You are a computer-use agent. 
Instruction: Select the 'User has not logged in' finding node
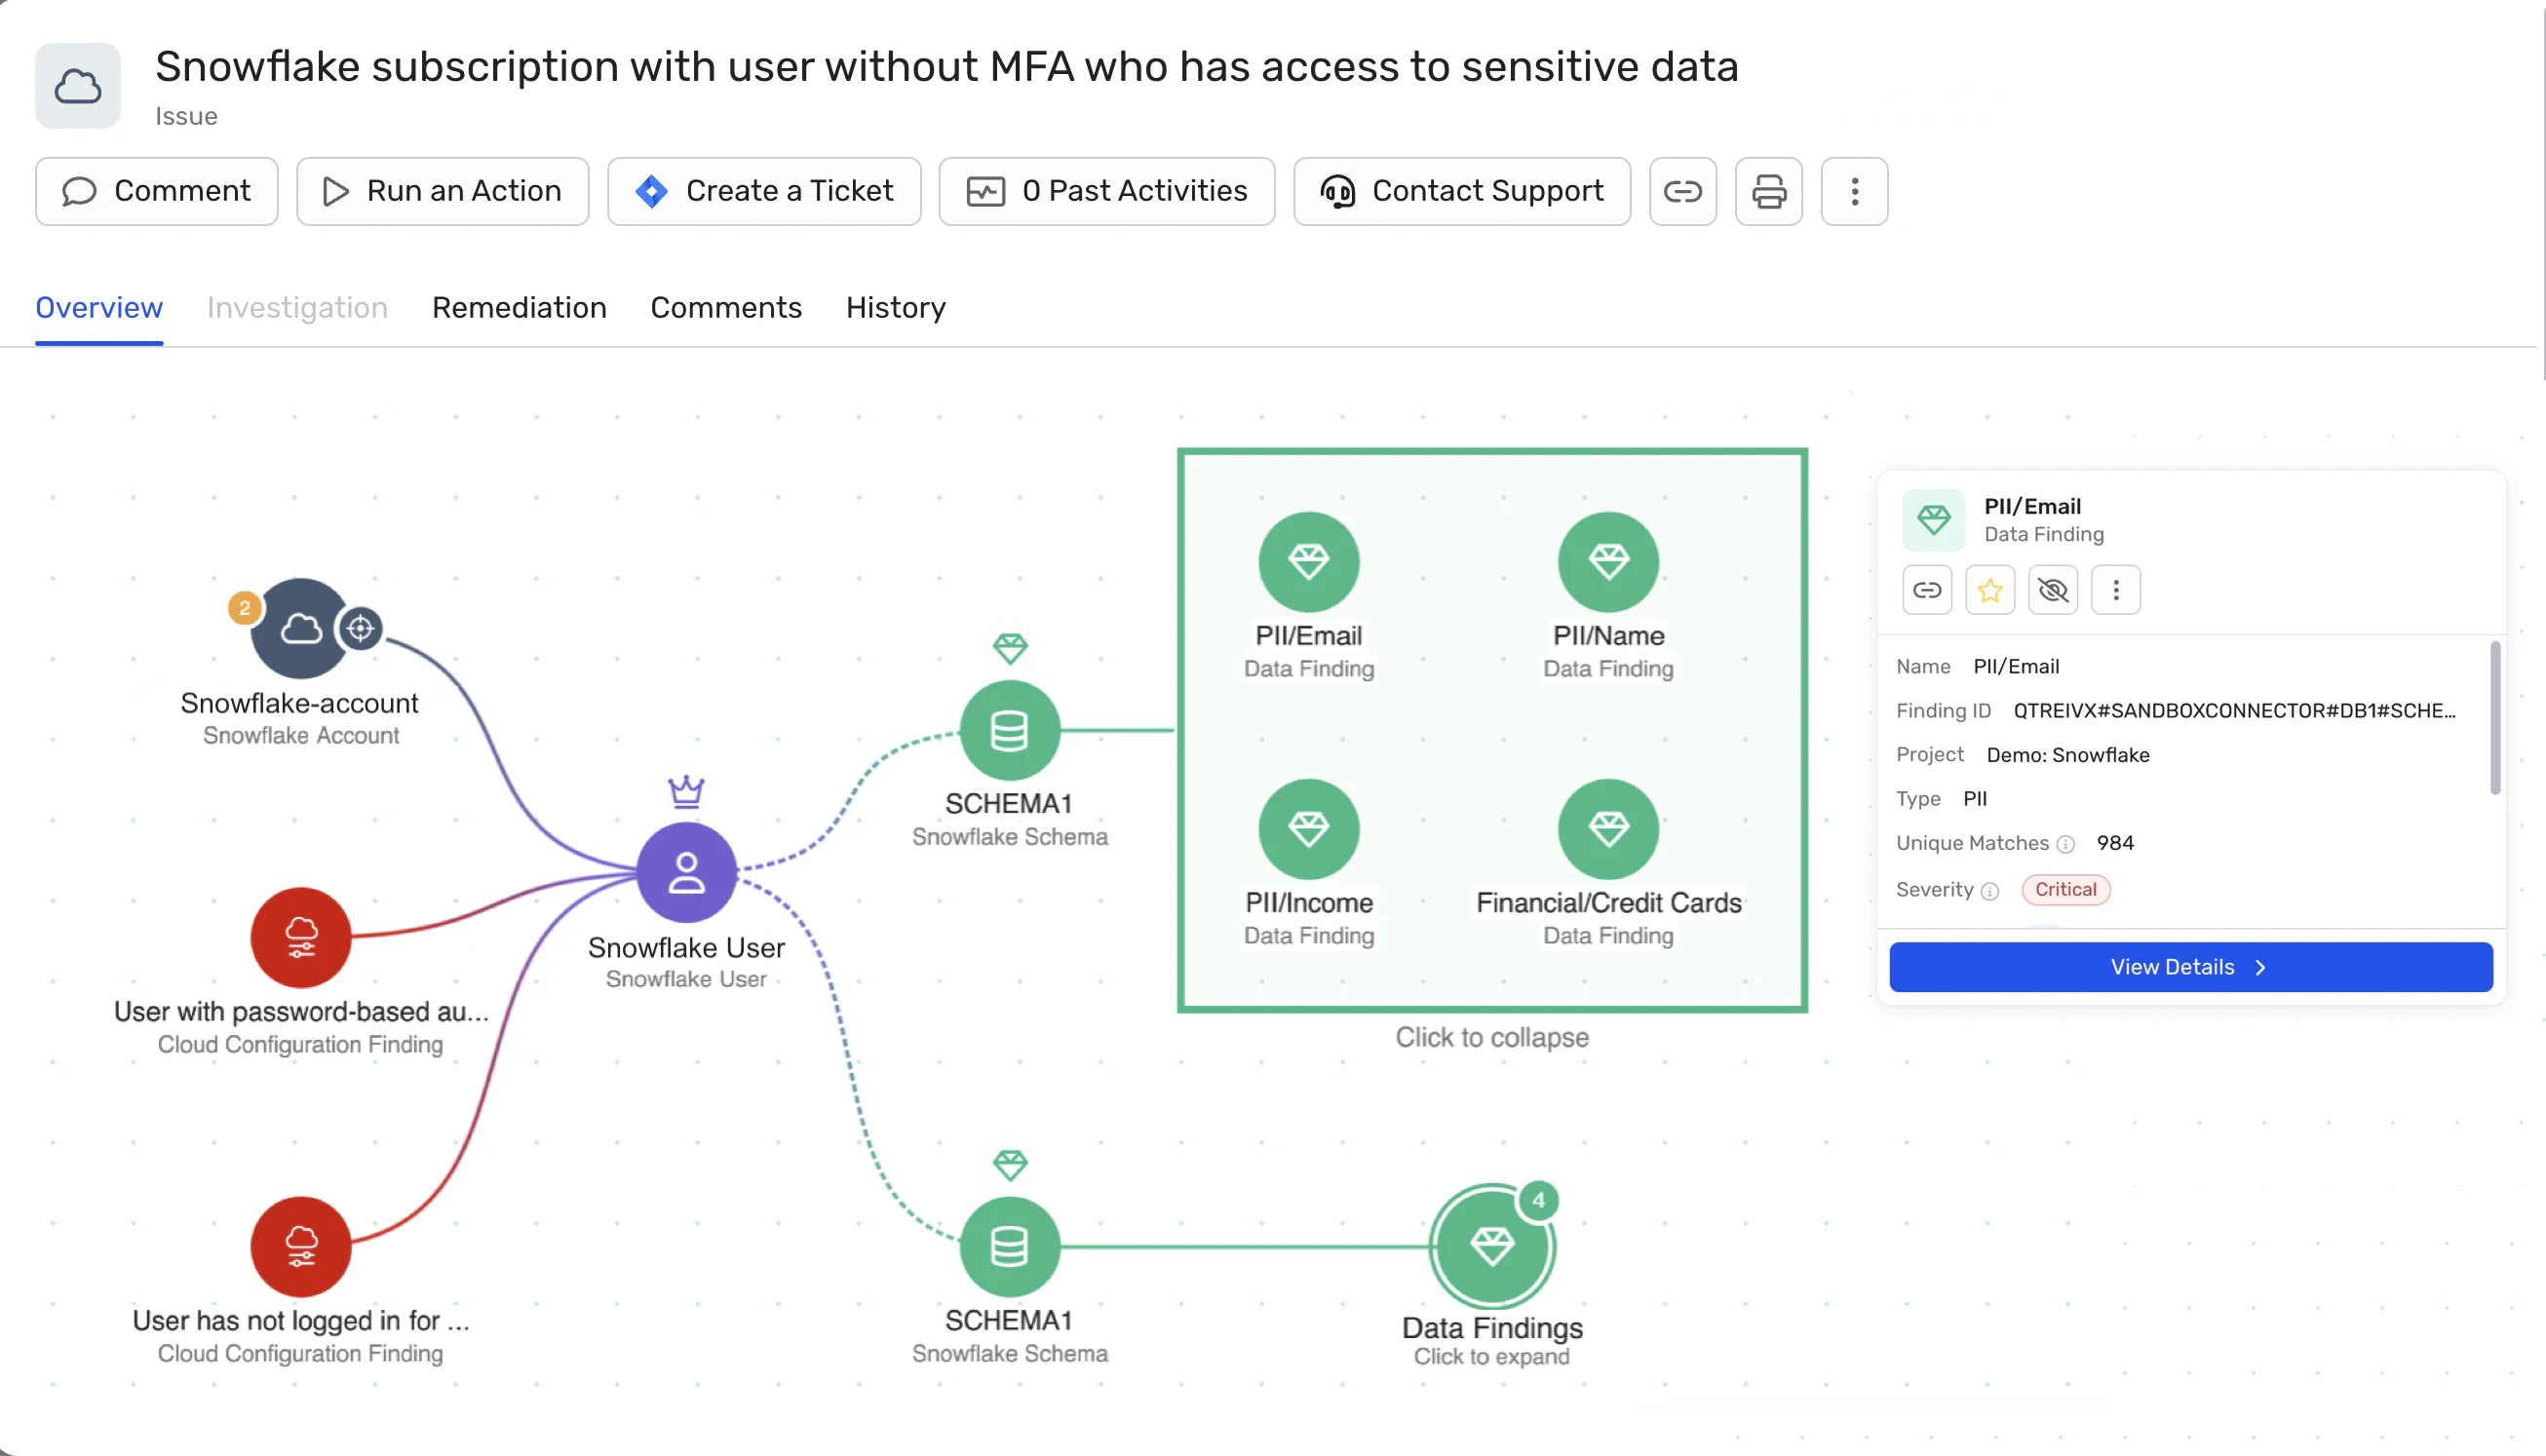(300, 1246)
